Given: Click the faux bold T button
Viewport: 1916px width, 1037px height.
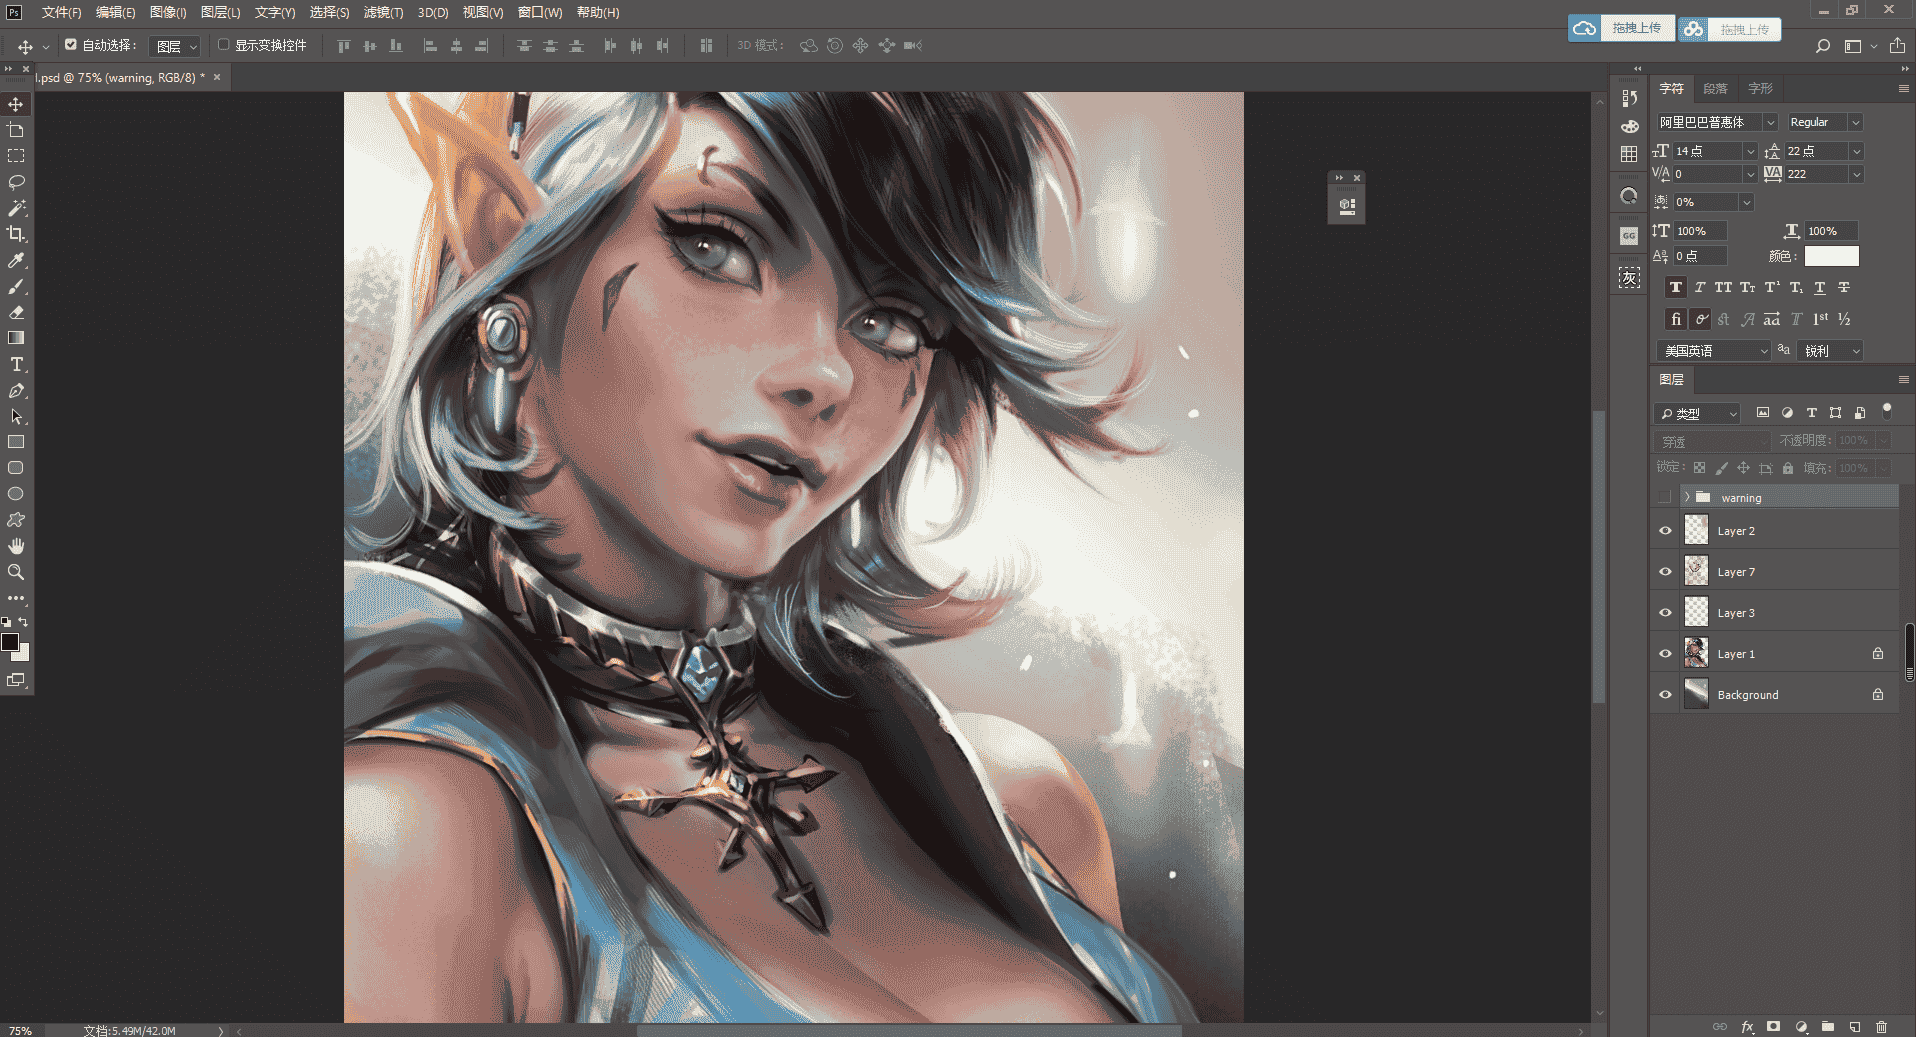Looking at the screenshot, I should [1676, 287].
